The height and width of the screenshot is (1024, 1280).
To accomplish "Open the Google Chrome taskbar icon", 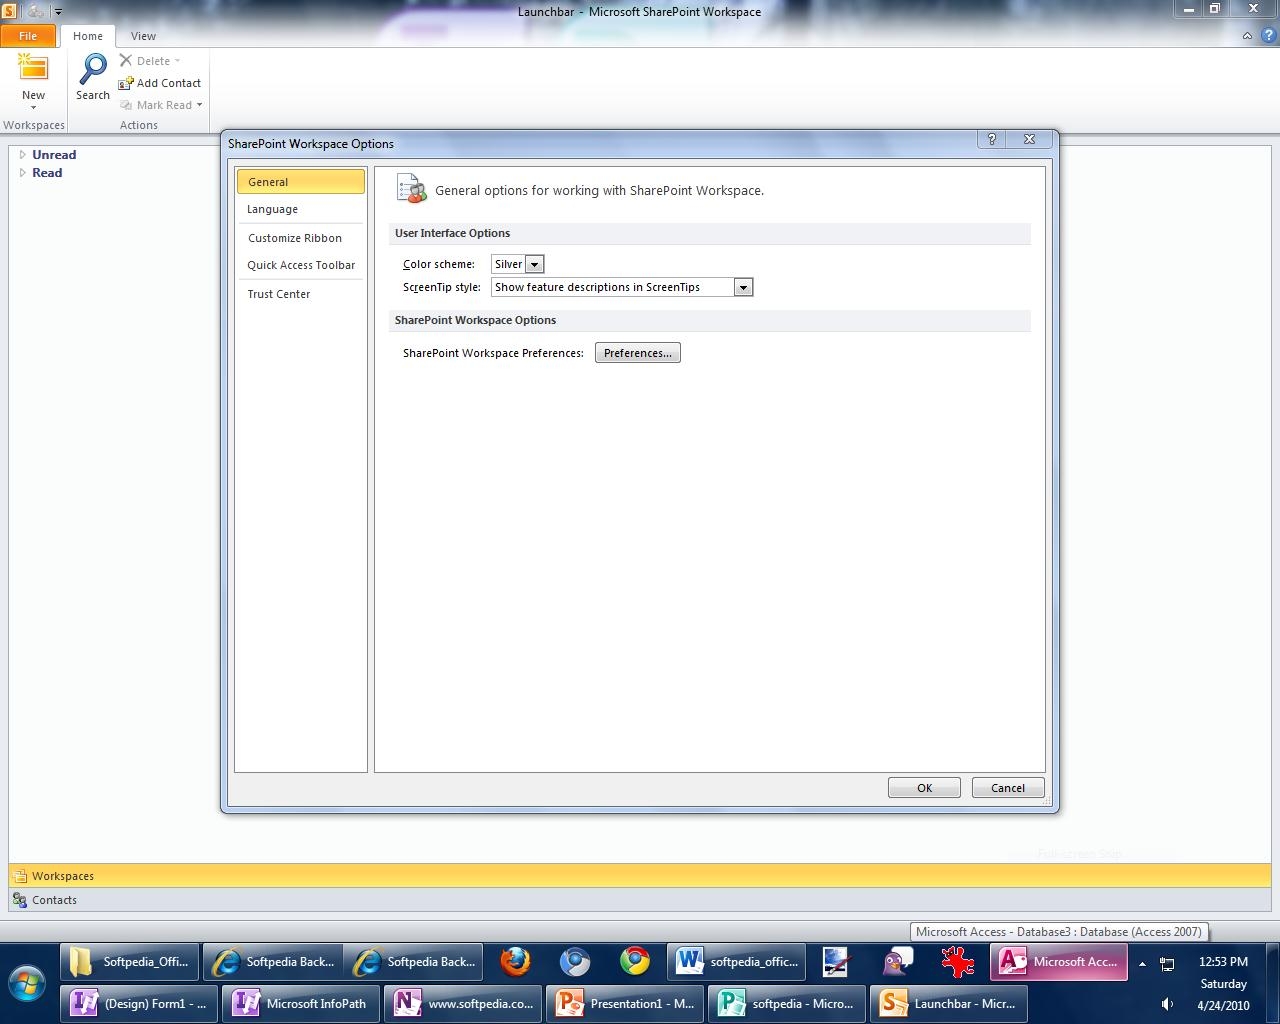I will [x=635, y=962].
